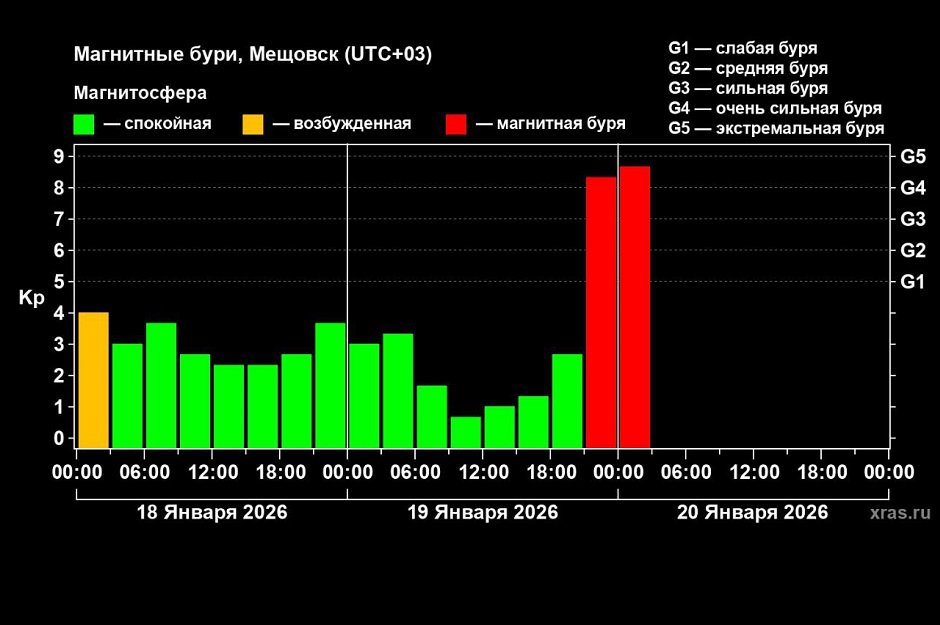Screen dimensions: 940x625
Task: Select the '19 Января 2026' date label
Action: [x=482, y=513]
